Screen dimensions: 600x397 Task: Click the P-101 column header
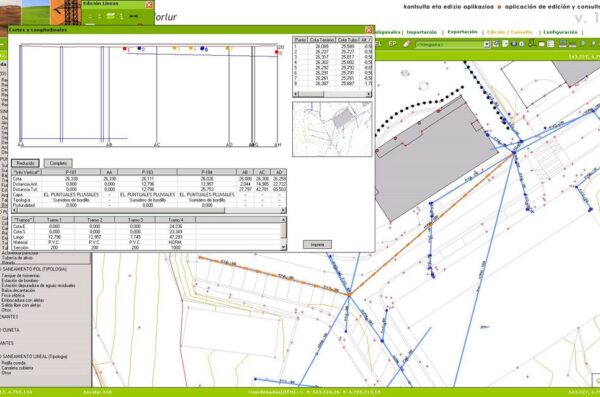[71, 172]
